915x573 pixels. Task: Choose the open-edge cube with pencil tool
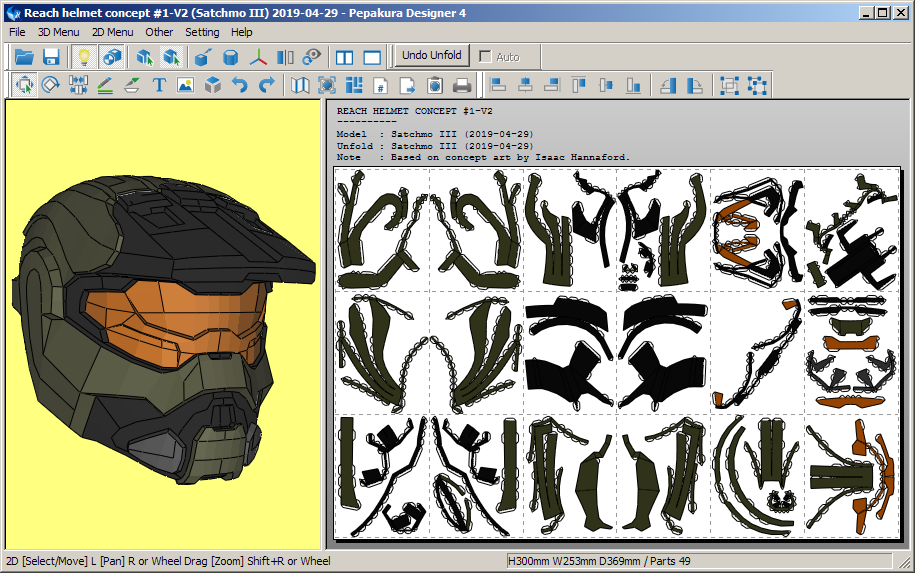coord(203,57)
